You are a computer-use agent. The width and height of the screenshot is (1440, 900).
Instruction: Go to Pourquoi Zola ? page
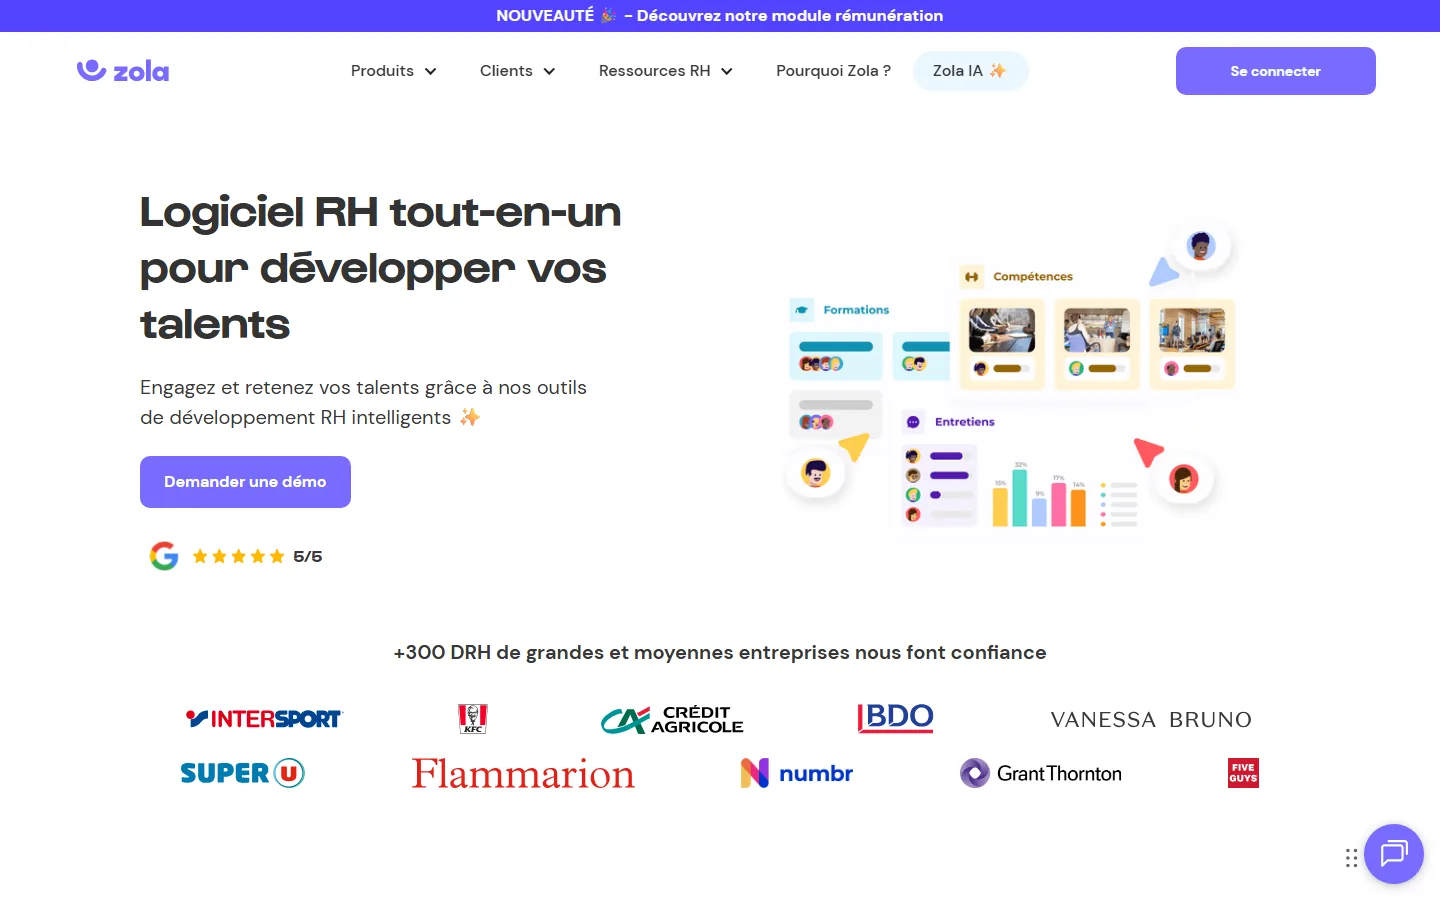point(833,71)
